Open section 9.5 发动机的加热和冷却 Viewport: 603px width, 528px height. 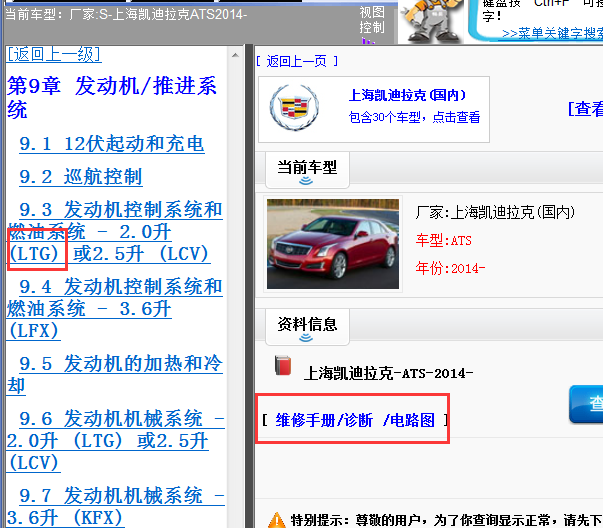click(x=115, y=375)
